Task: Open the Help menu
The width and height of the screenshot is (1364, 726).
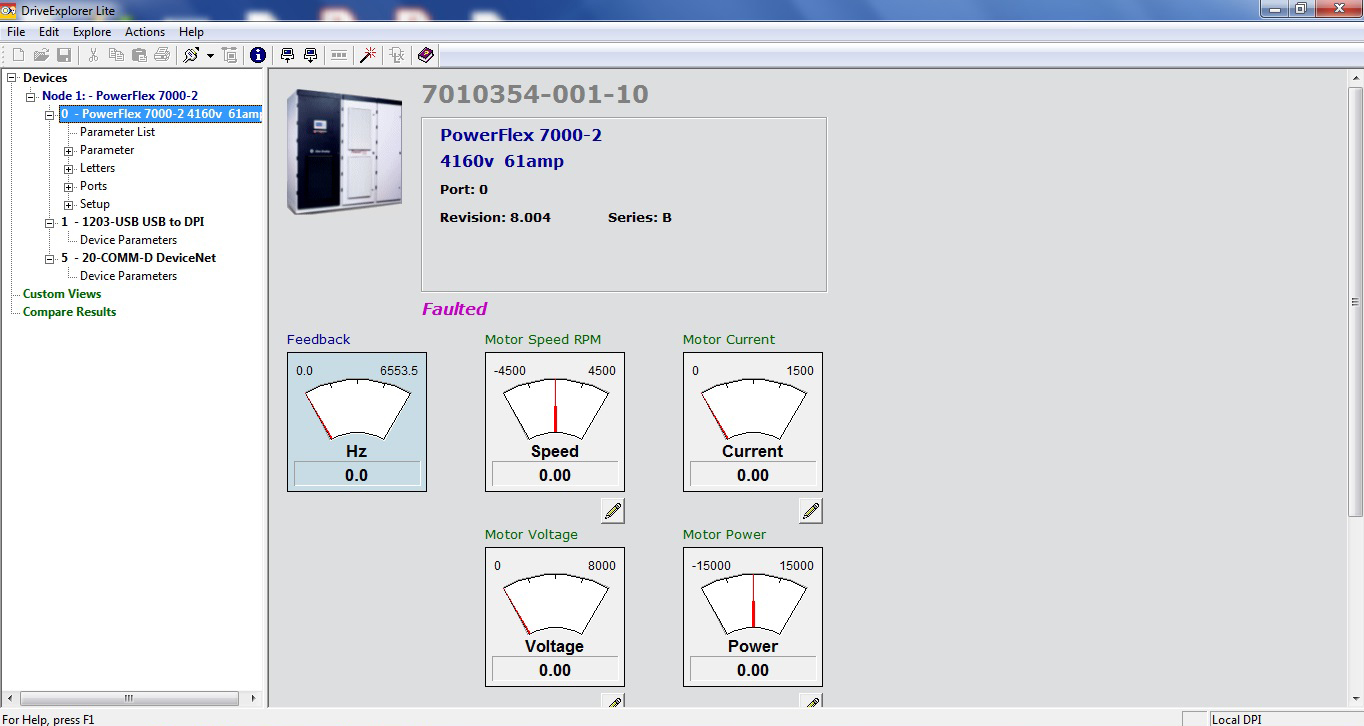Action: point(191,32)
